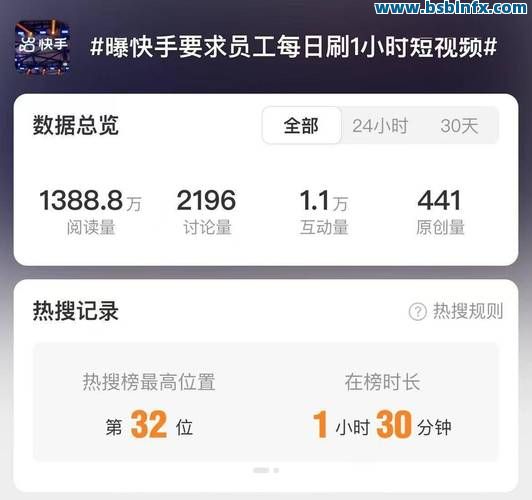This screenshot has width=532, height=500.
Task: Click the 2196 讨论量 statistic
Action: tap(207, 212)
